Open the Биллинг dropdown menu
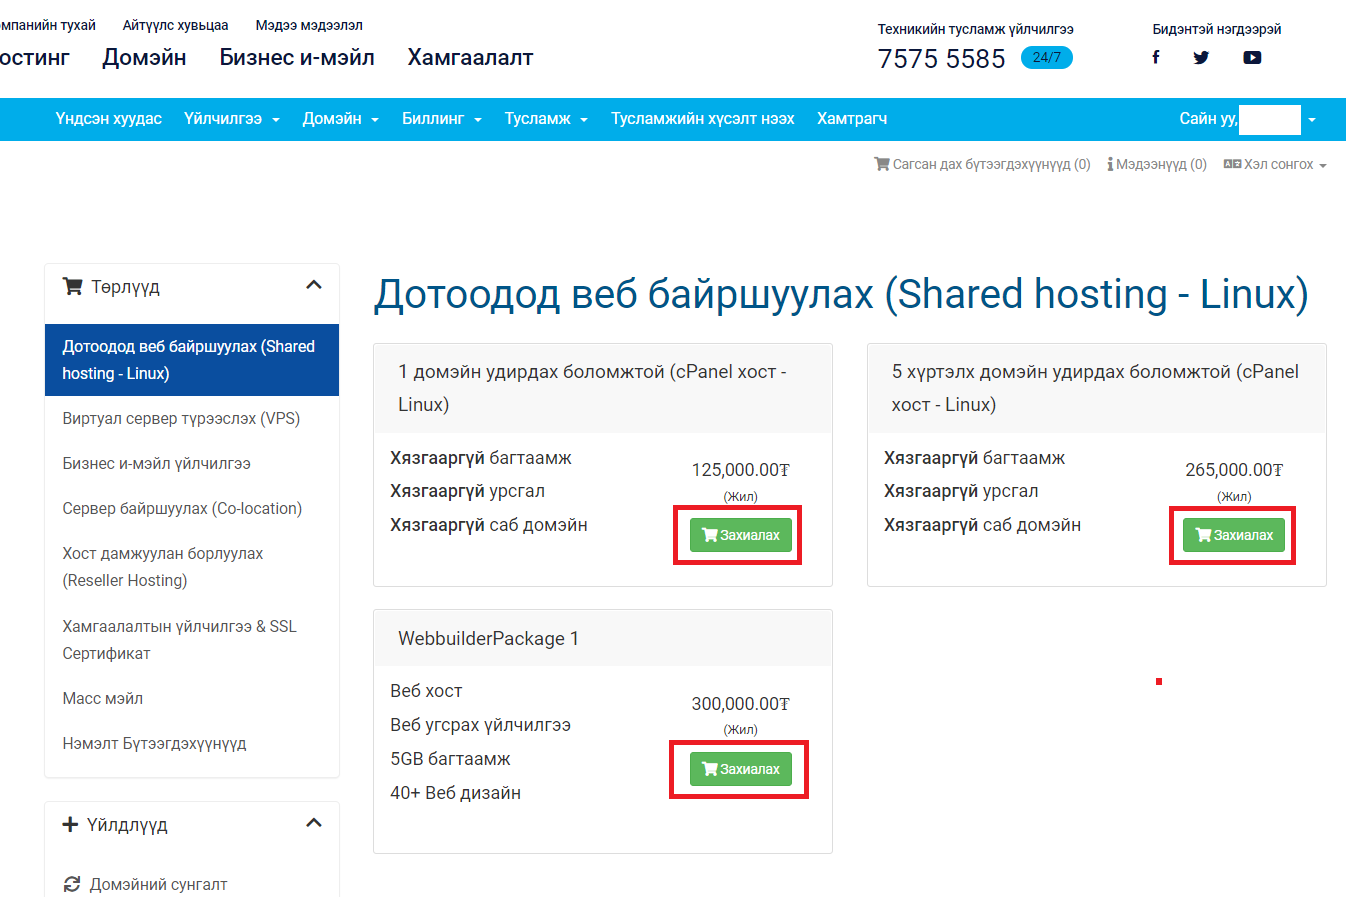This screenshot has height=897, width=1346. coord(442,119)
